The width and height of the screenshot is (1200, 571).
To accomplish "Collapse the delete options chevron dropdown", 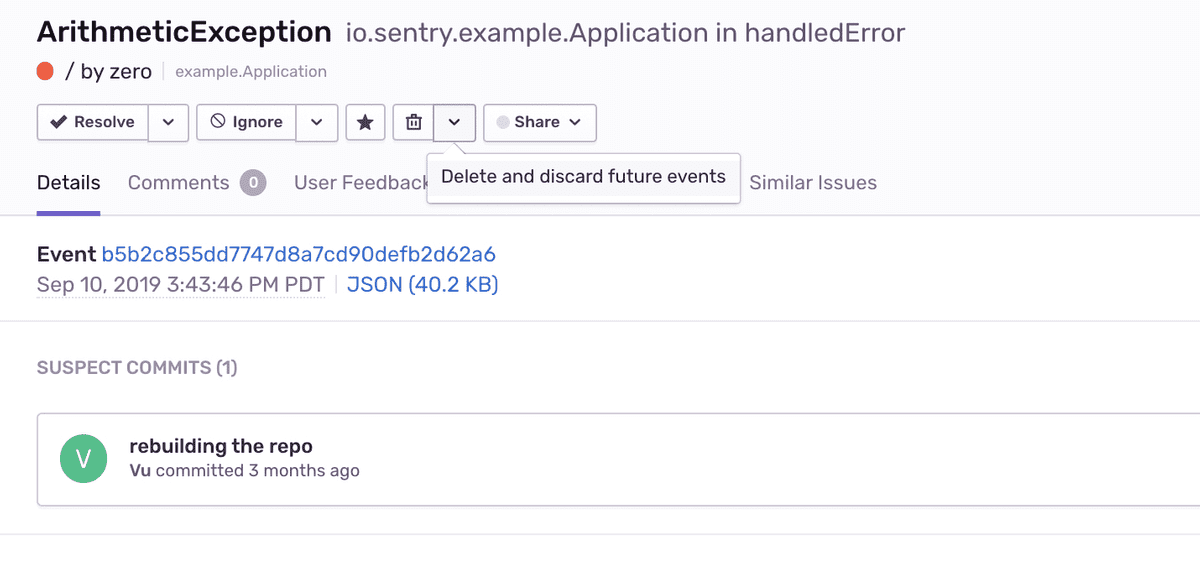I will click(x=454, y=122).
